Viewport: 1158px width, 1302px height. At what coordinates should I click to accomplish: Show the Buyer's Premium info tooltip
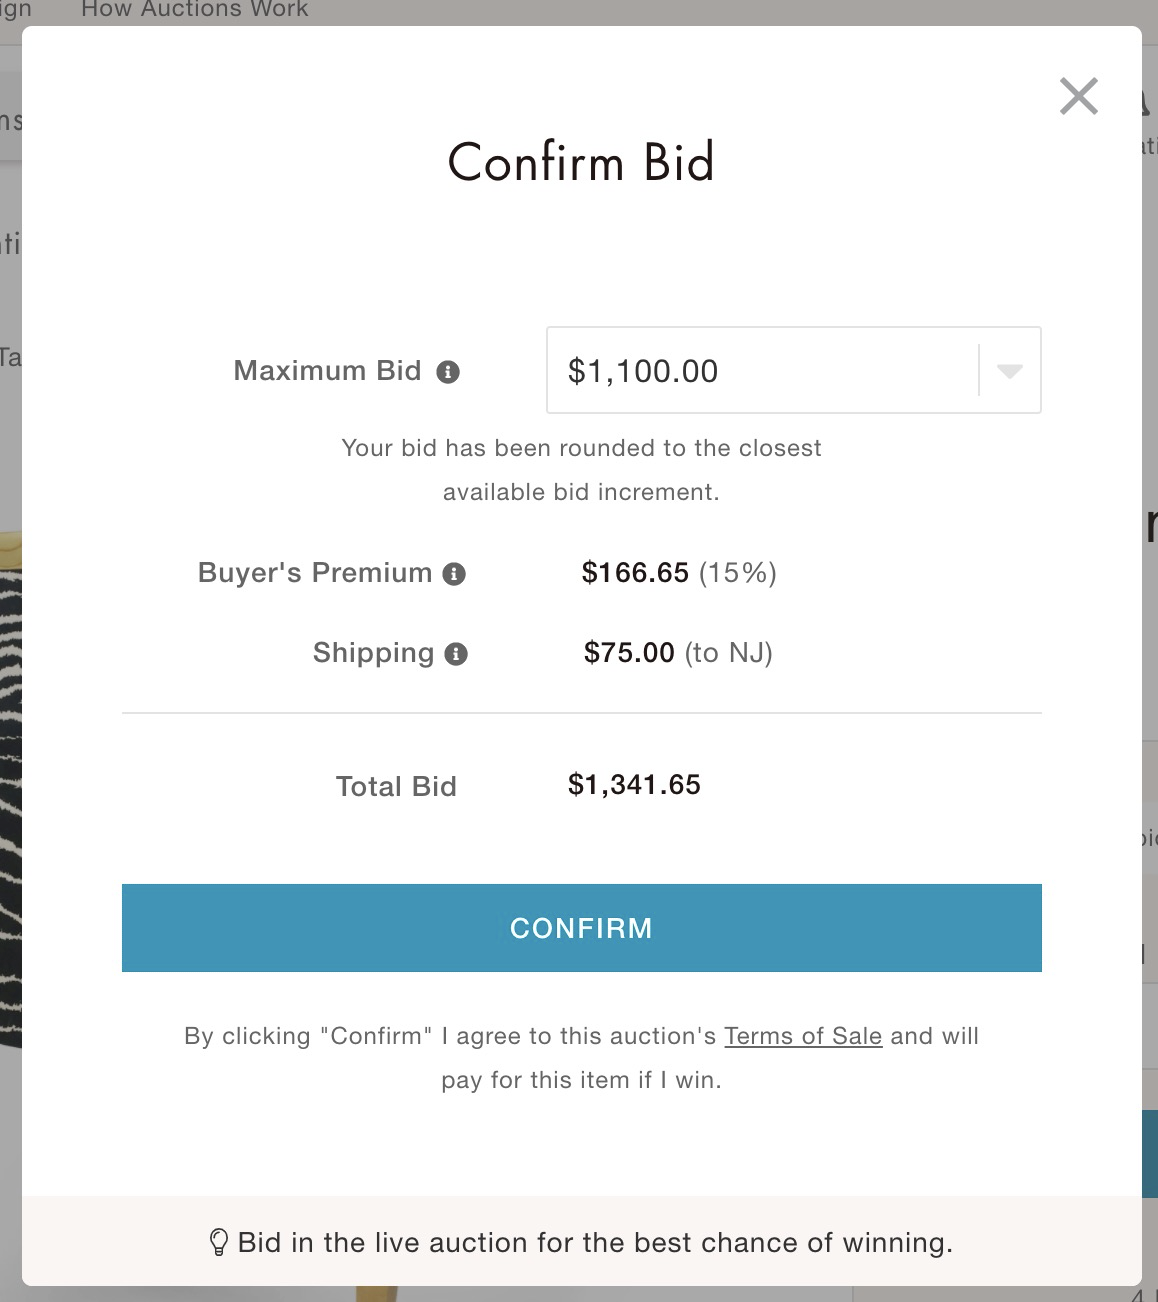point(454,574)
